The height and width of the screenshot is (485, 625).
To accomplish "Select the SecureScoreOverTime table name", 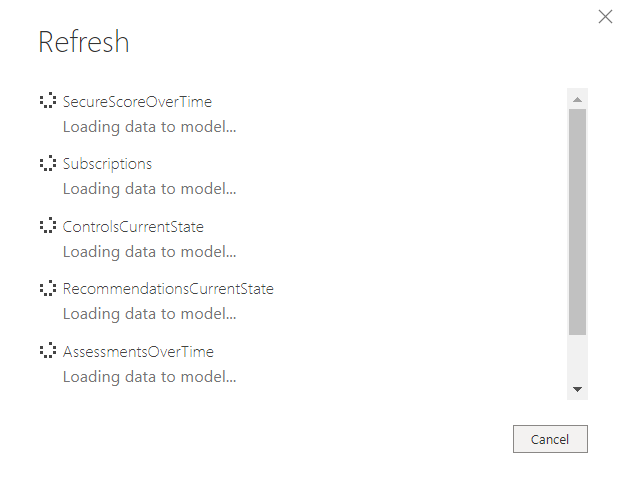I will 137,102.
